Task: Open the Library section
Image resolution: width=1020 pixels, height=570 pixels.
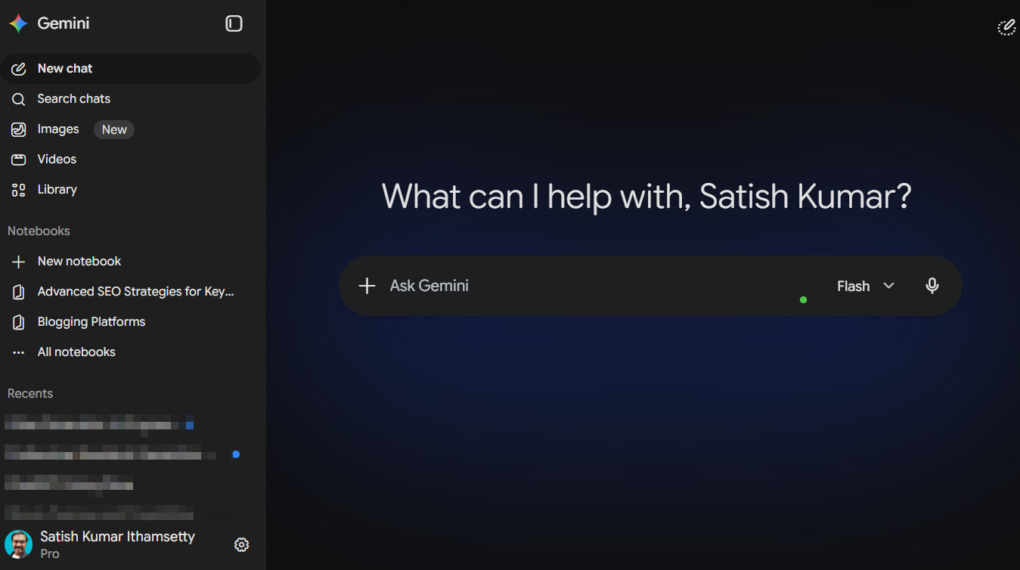Action: click(131, 190)
